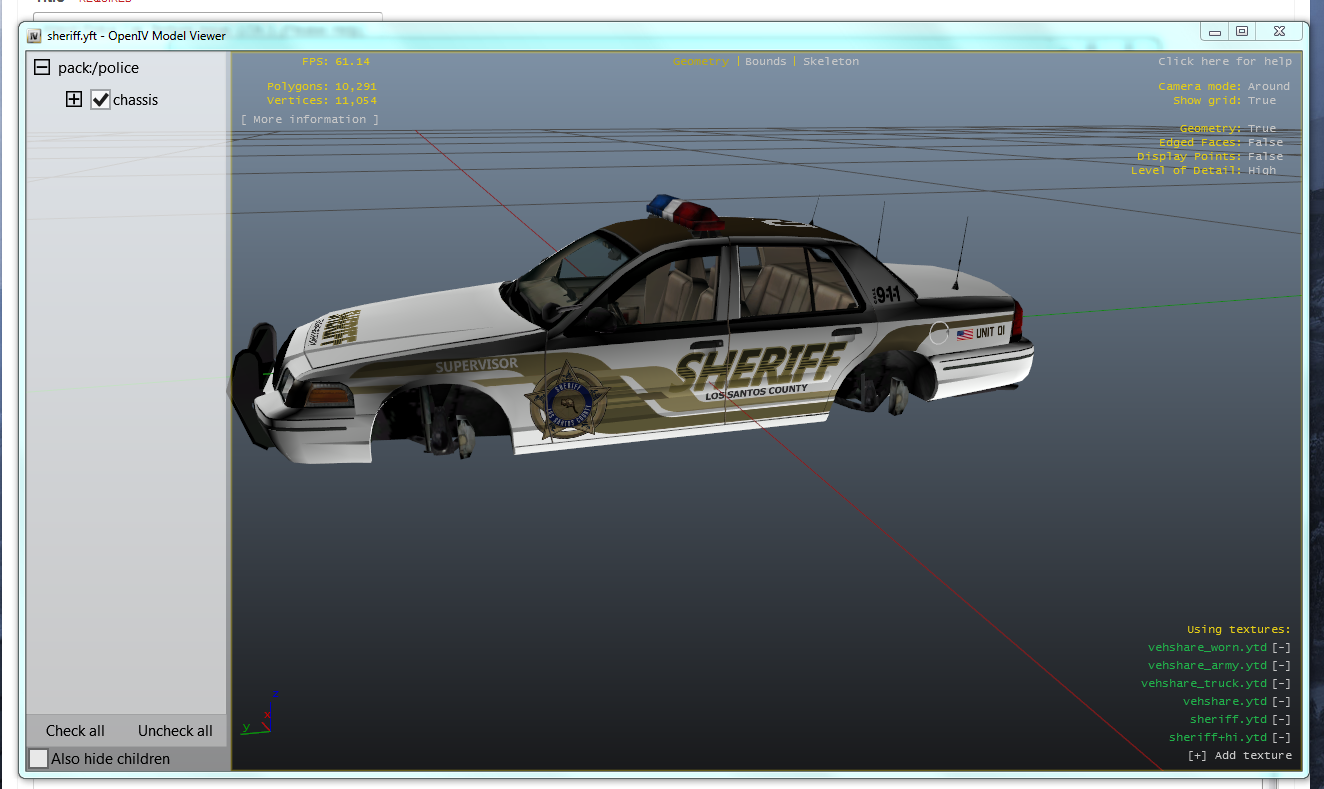
Task: Click the Vertices count readout
Action: 322,101
